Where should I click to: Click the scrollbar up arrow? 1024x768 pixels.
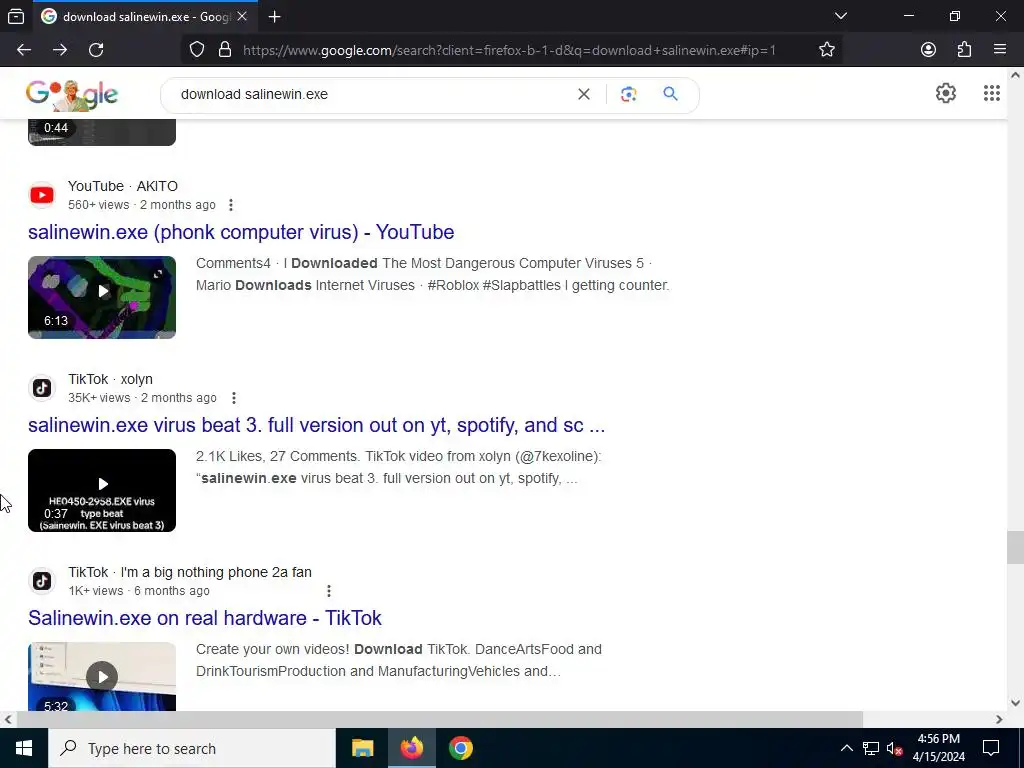point(1015,75)
